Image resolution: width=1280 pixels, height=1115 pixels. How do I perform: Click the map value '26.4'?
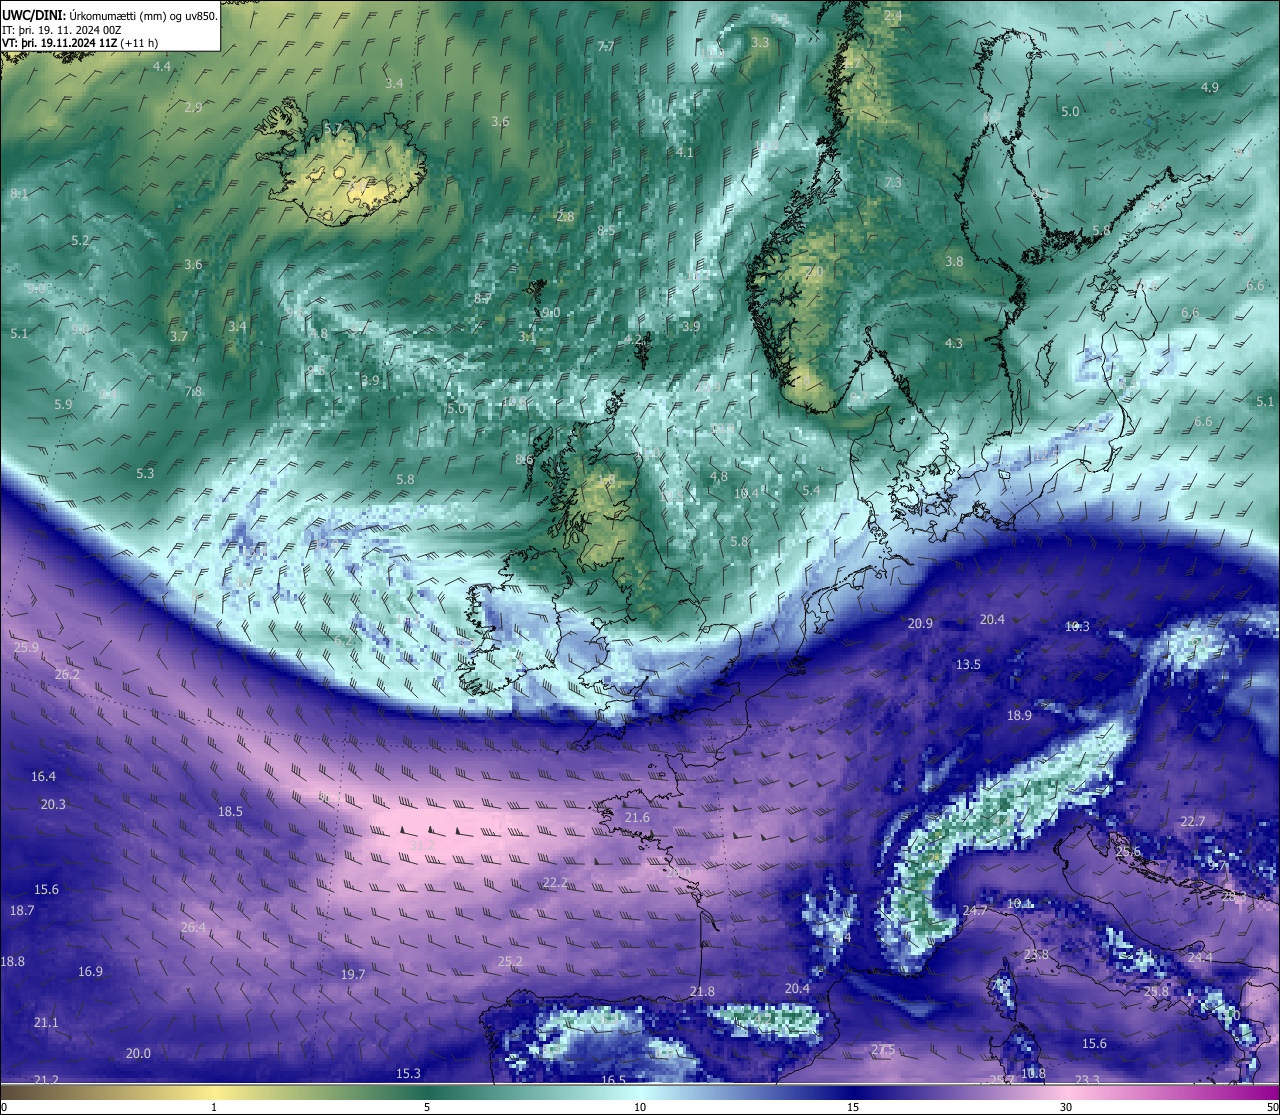193,927
